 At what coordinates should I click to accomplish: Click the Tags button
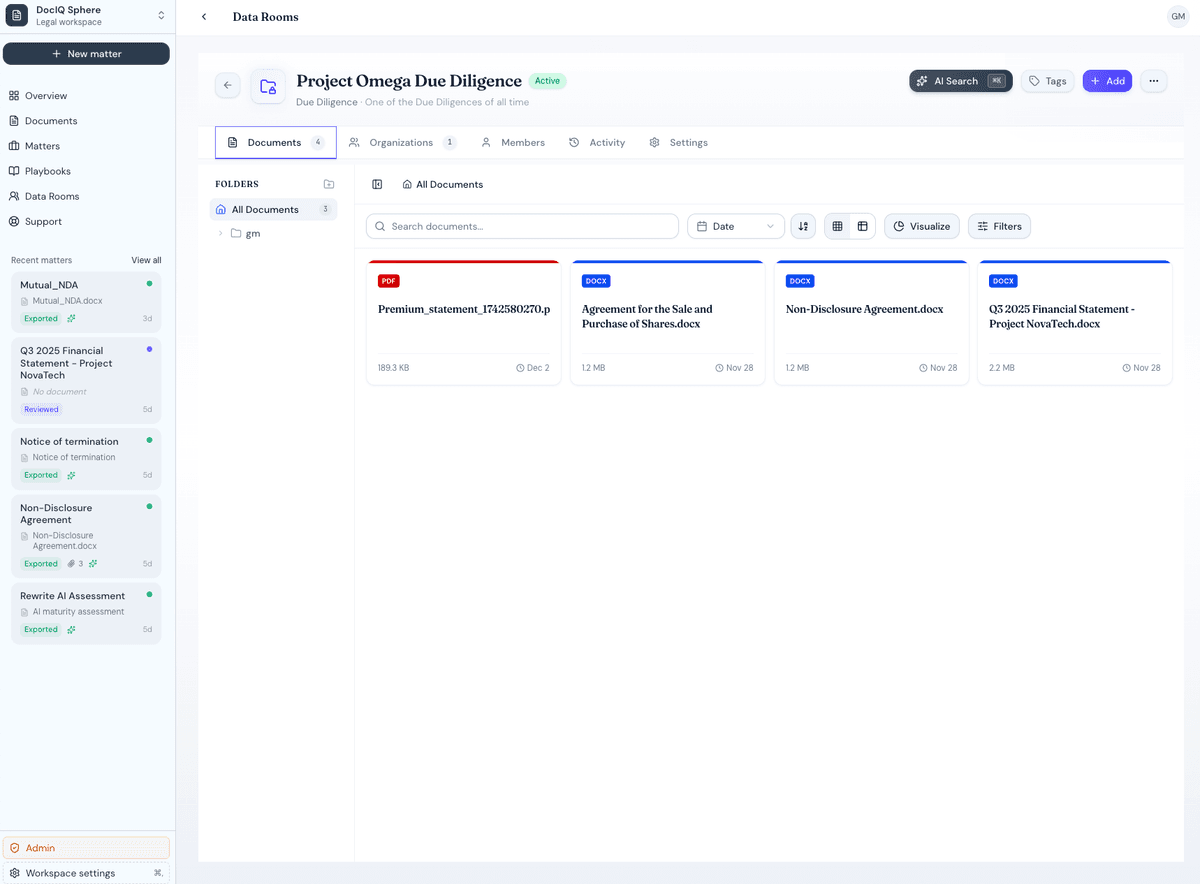click(x=1047, y=81)
